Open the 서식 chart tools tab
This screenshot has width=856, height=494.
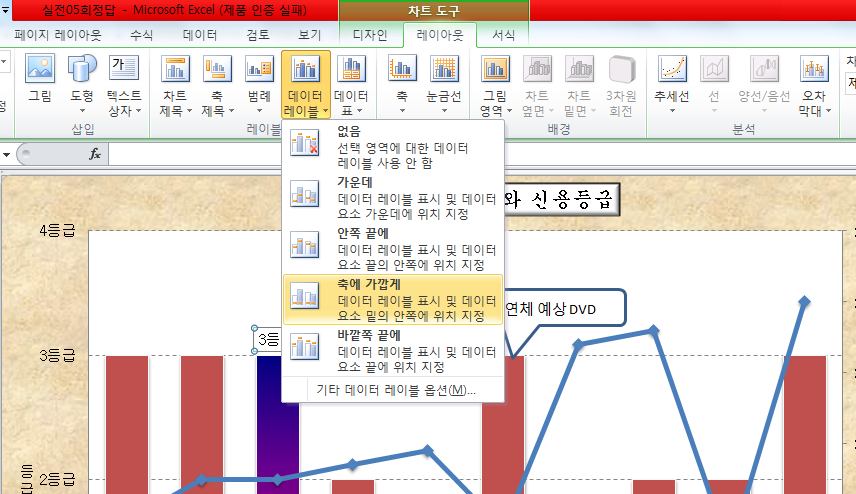(x=503, y=35)
